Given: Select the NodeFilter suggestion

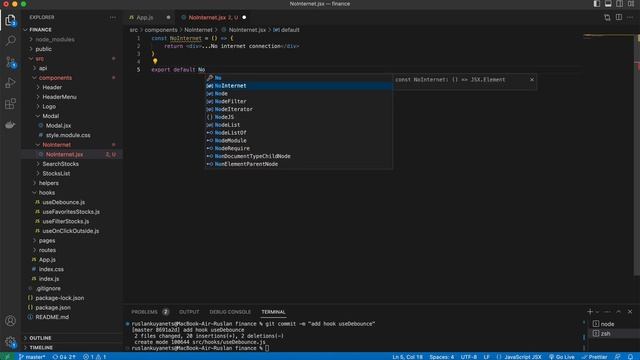Looking at the screenshot, I should 299,101.
